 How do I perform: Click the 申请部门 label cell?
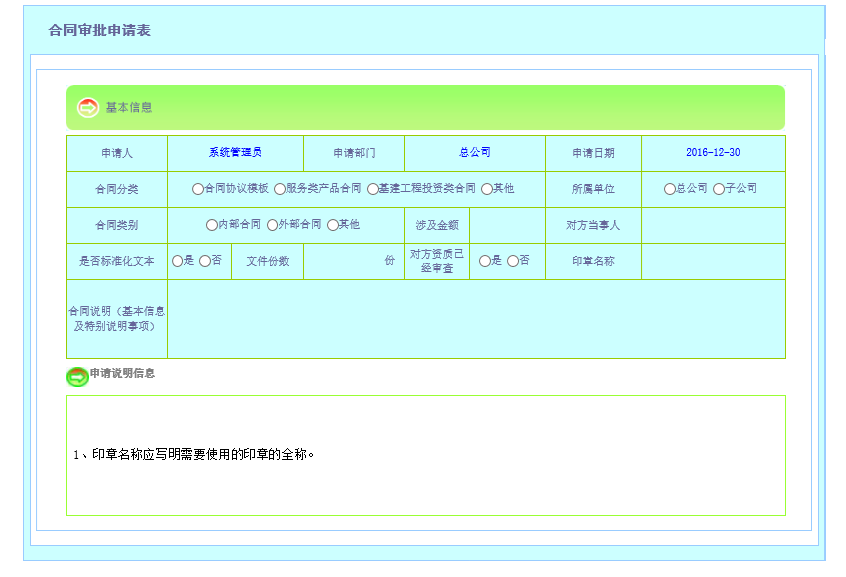(x=354, y=153)
